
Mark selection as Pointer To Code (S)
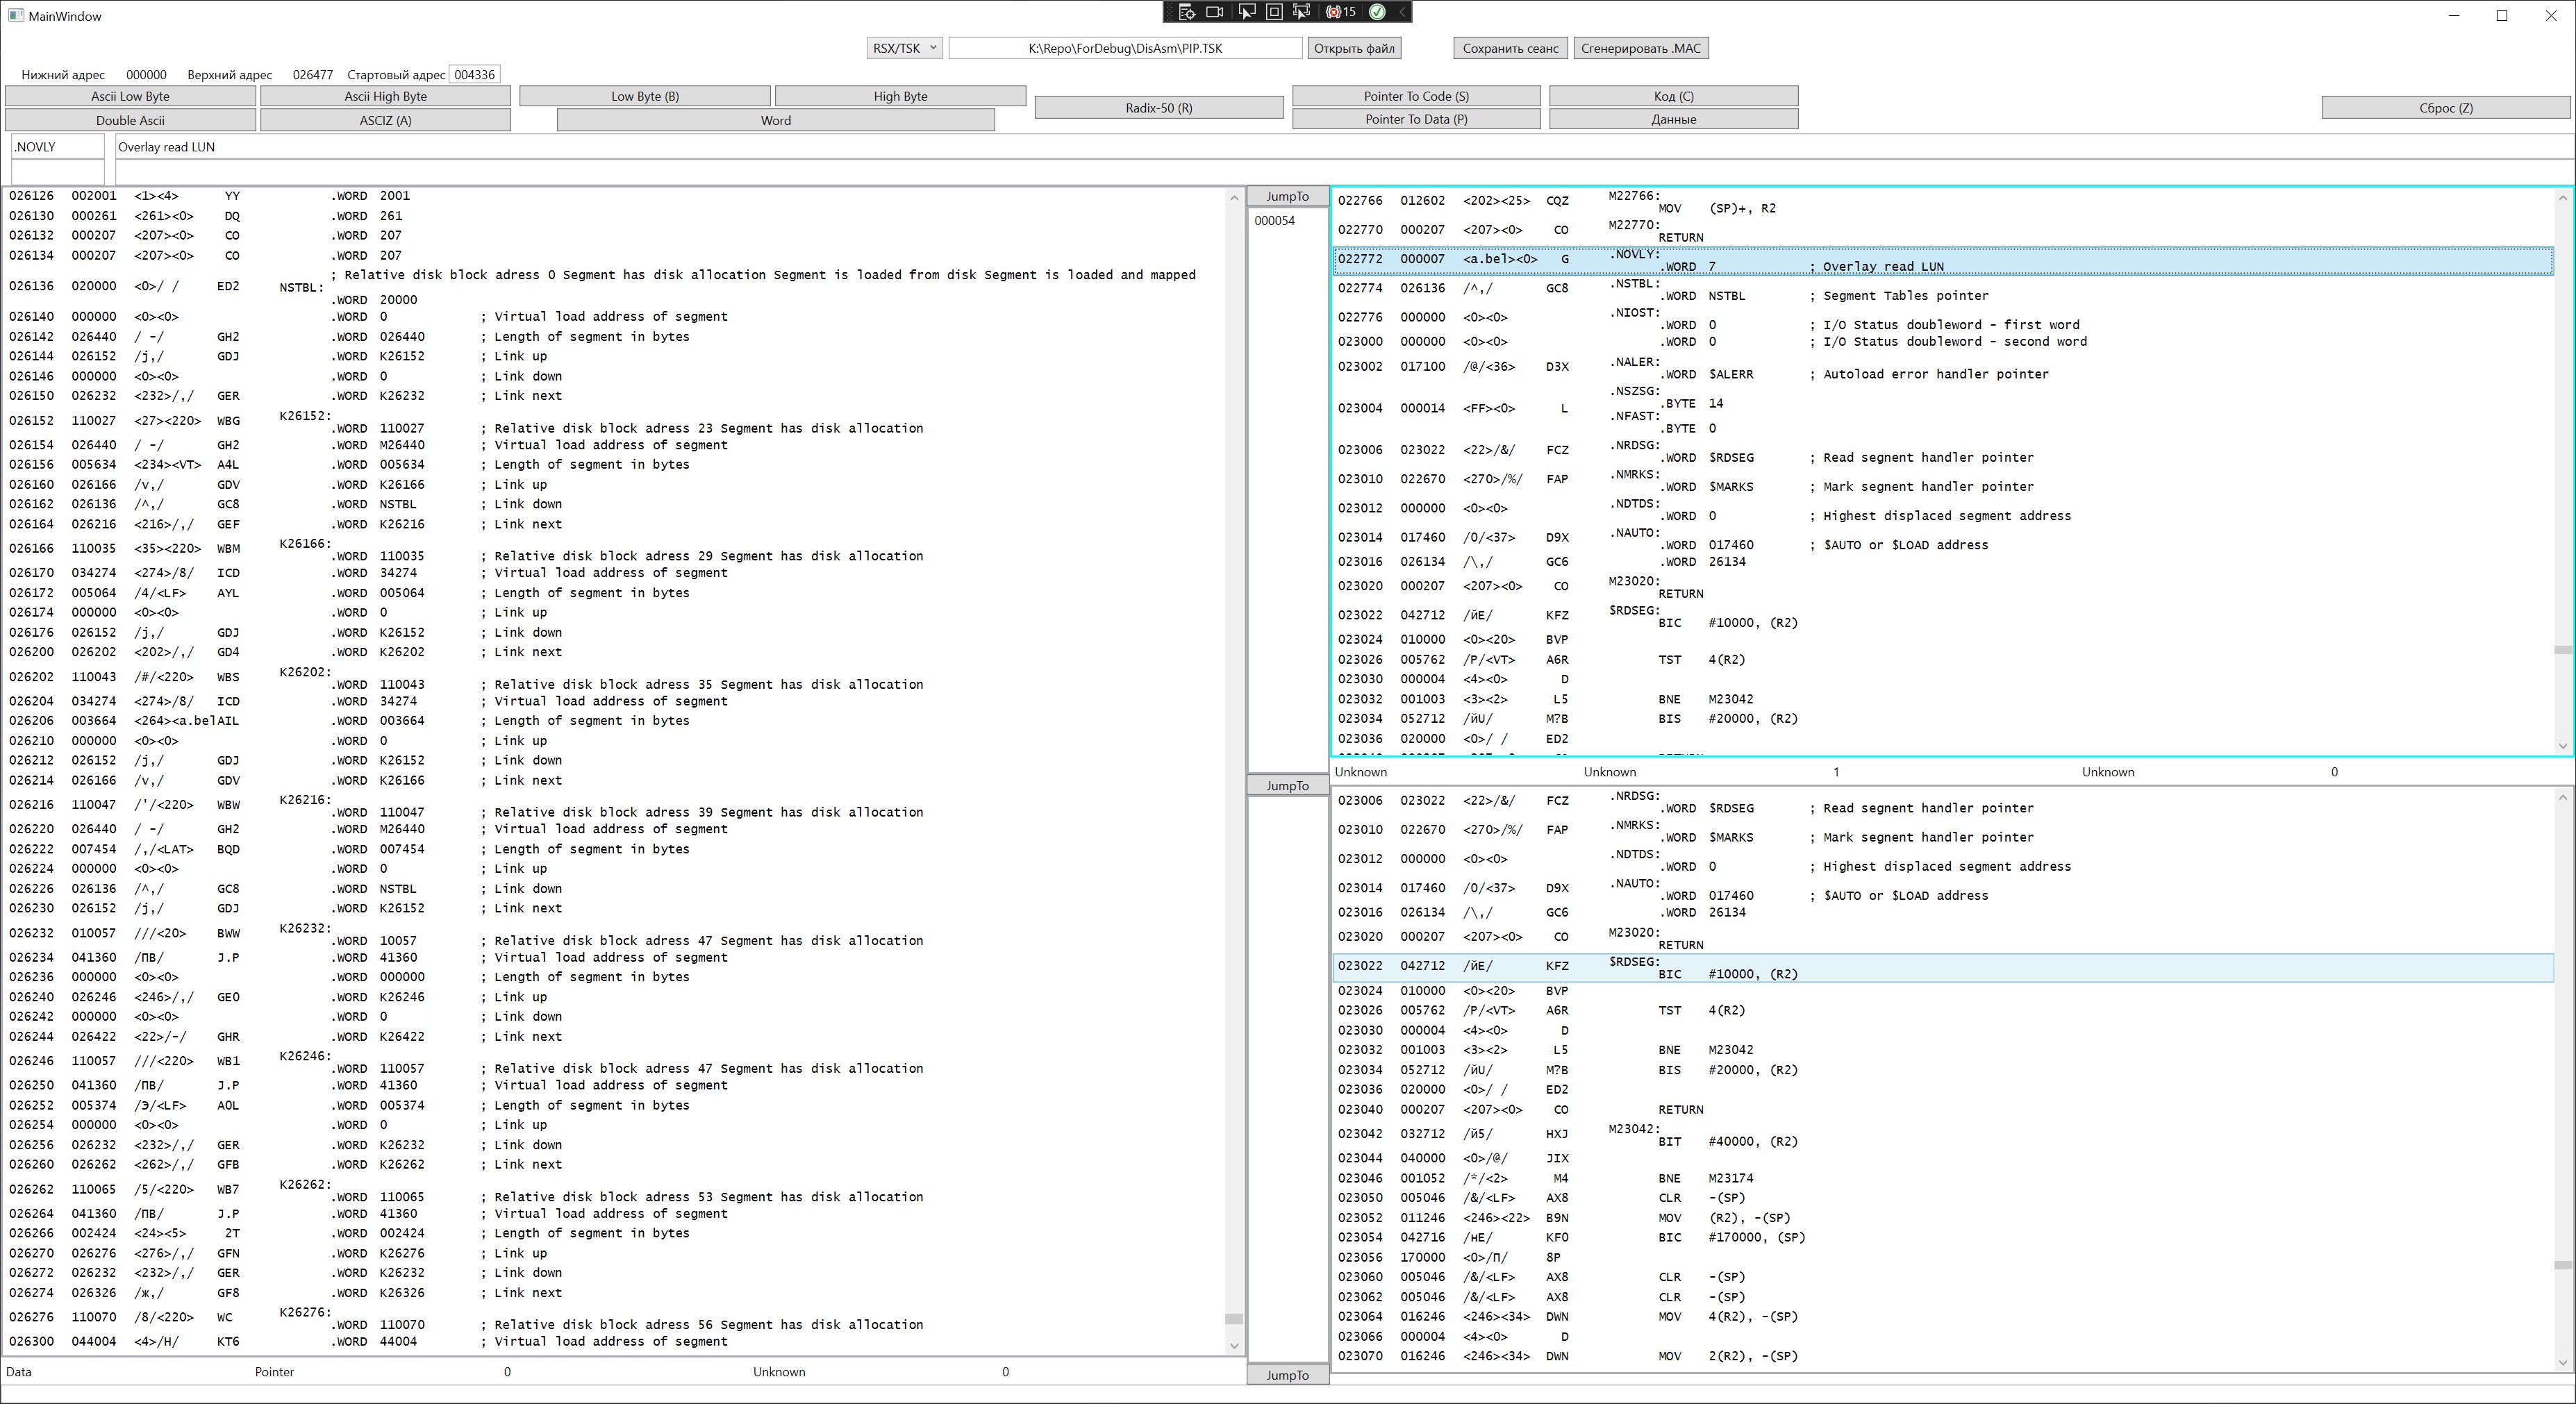coord(1415,96)
